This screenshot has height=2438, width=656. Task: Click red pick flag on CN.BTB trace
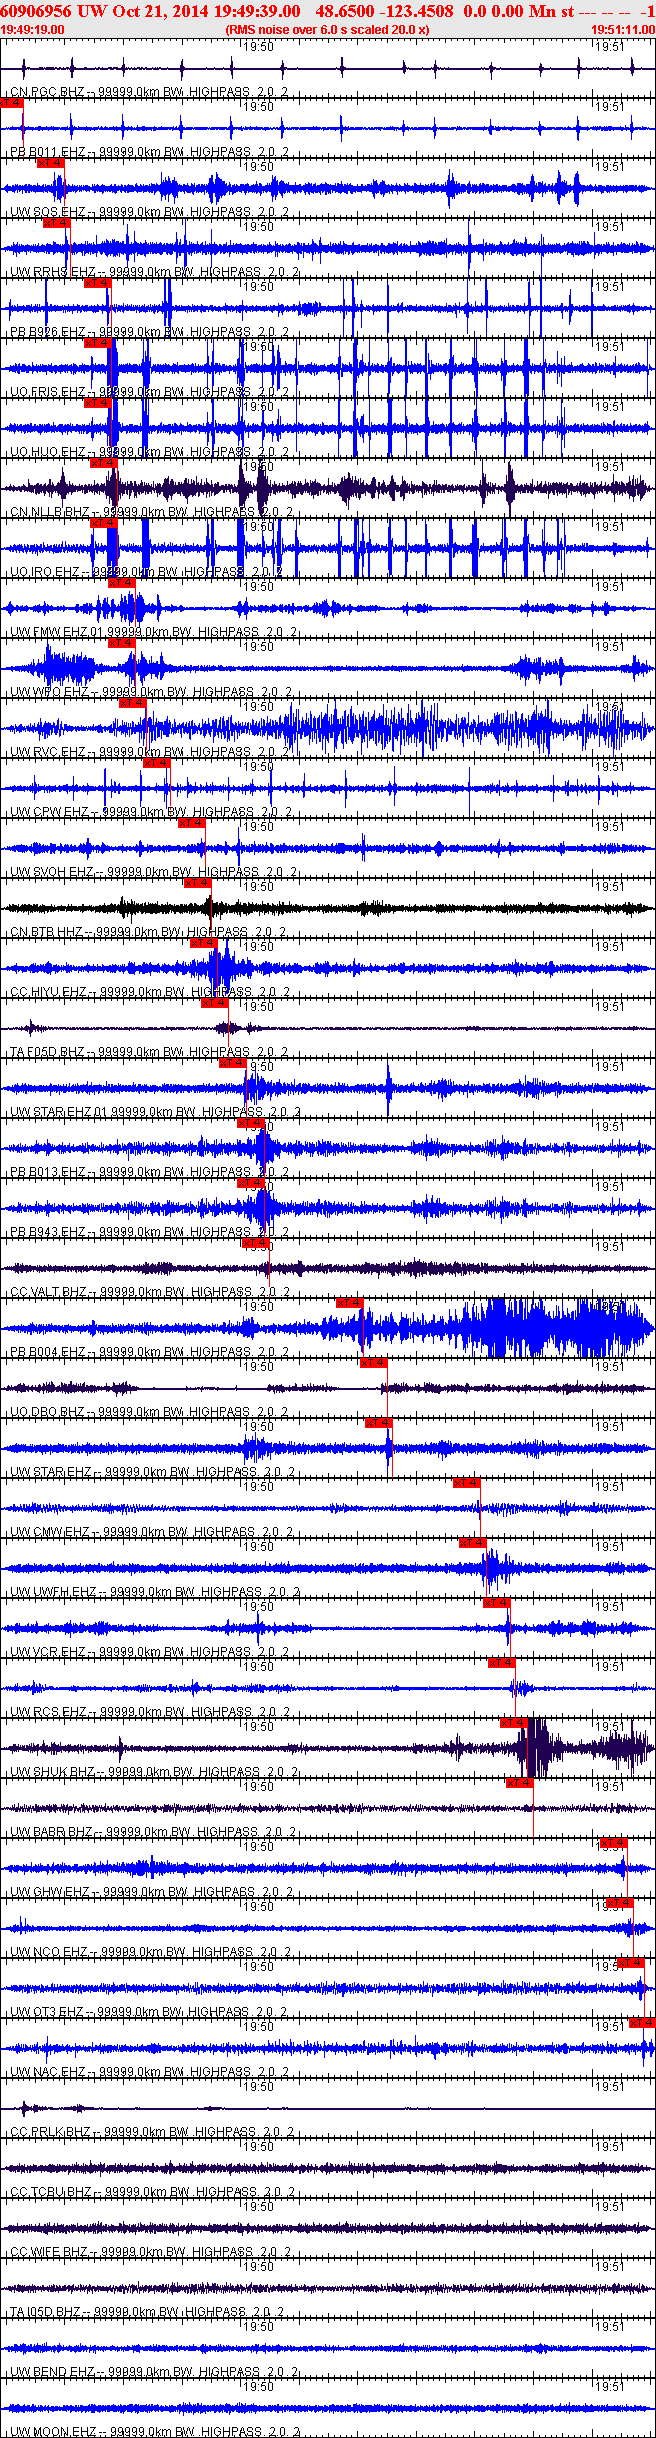tap(198, 883)
